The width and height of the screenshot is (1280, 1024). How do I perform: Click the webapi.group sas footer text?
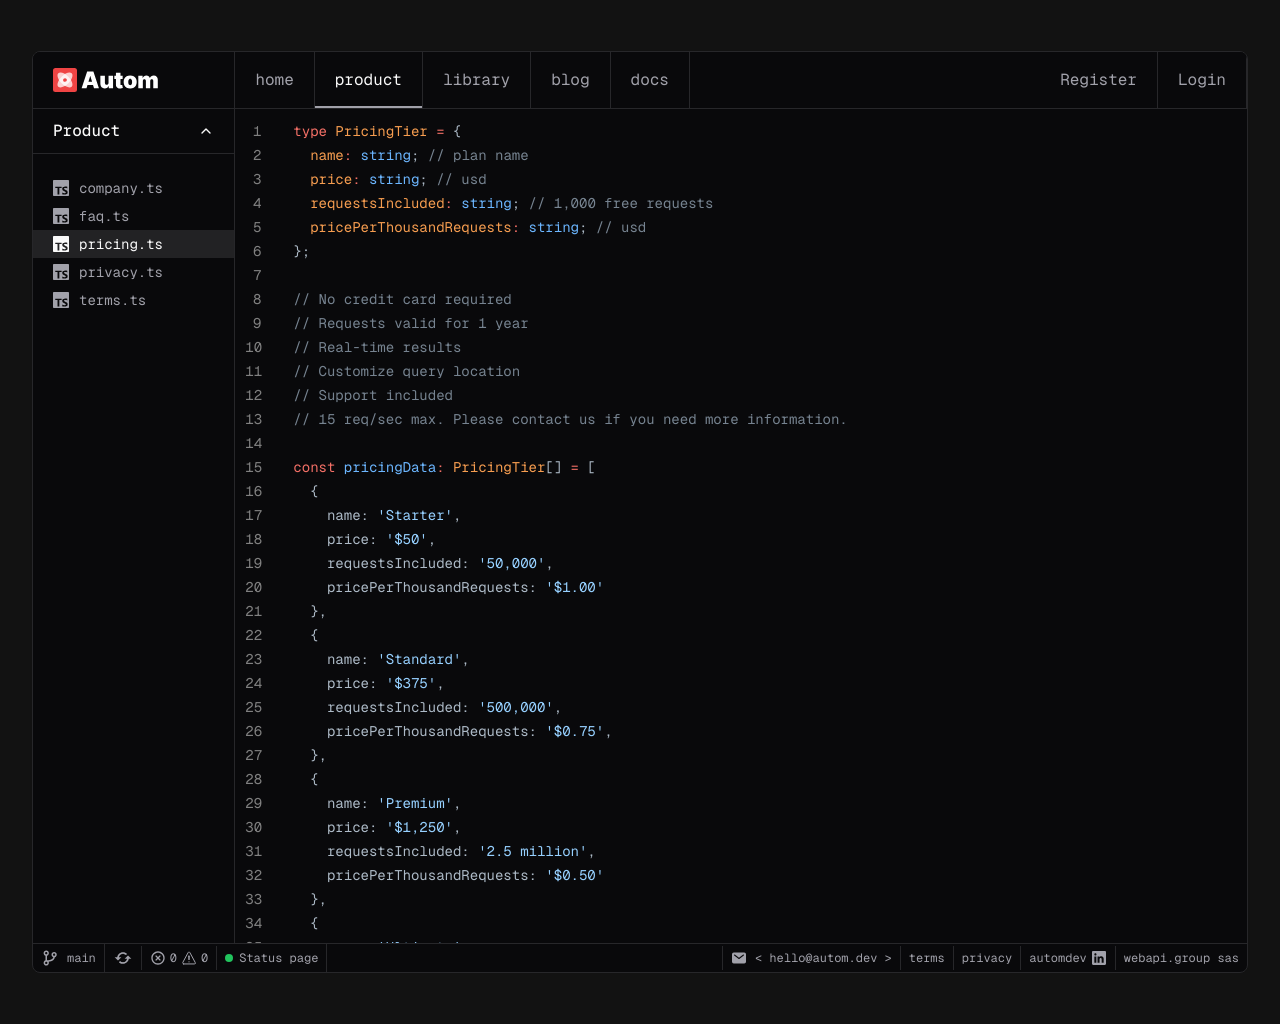[1180, 958]
